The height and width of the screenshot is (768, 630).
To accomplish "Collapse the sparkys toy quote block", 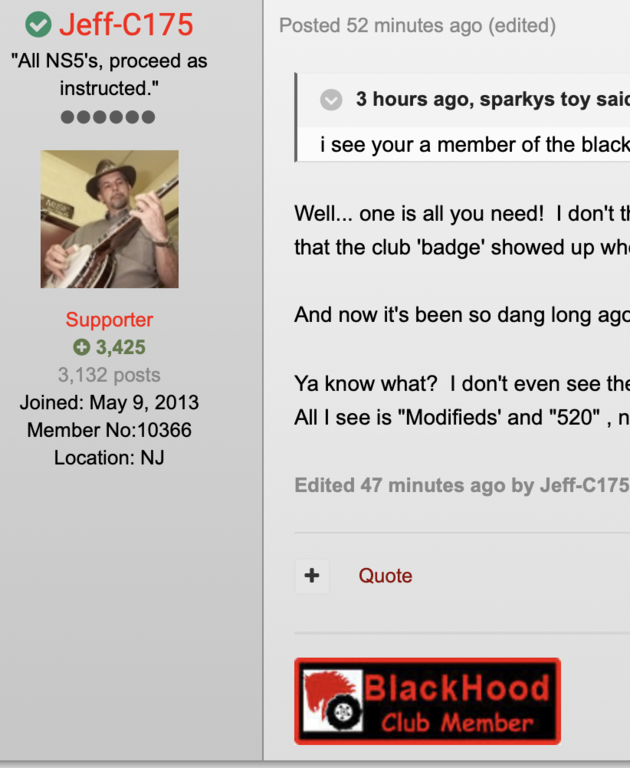I will pos(331,100).
